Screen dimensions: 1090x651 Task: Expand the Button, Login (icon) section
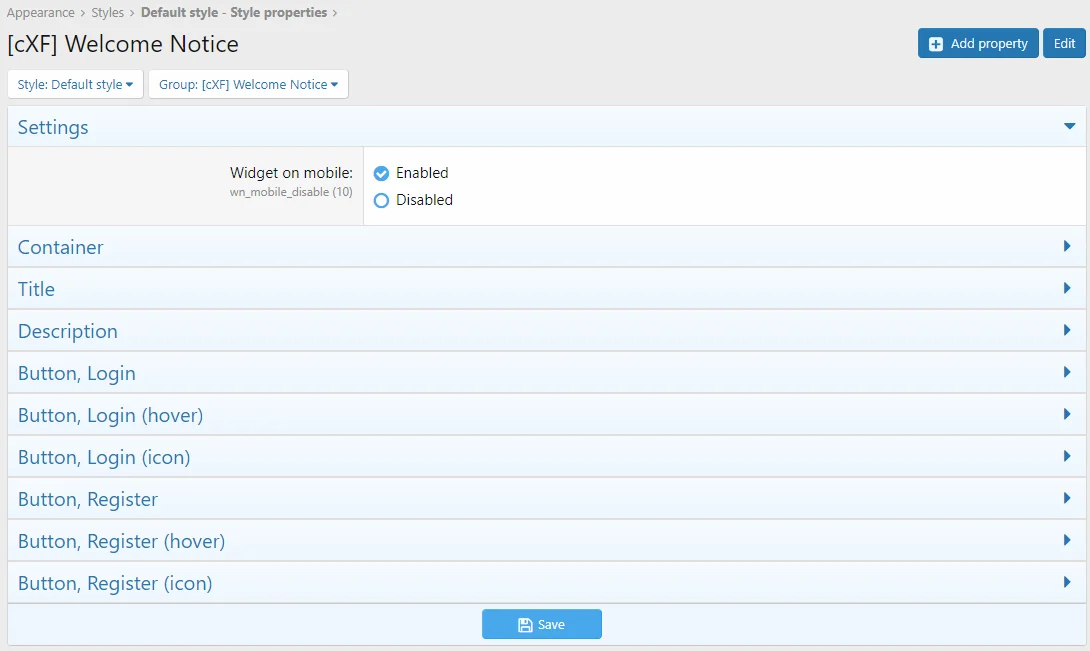[104, 457]
